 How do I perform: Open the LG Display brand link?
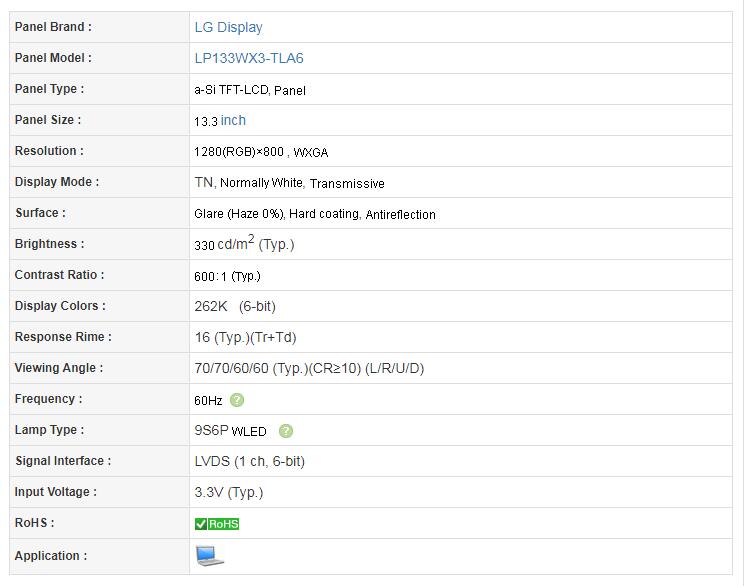(x=229, y=27)
